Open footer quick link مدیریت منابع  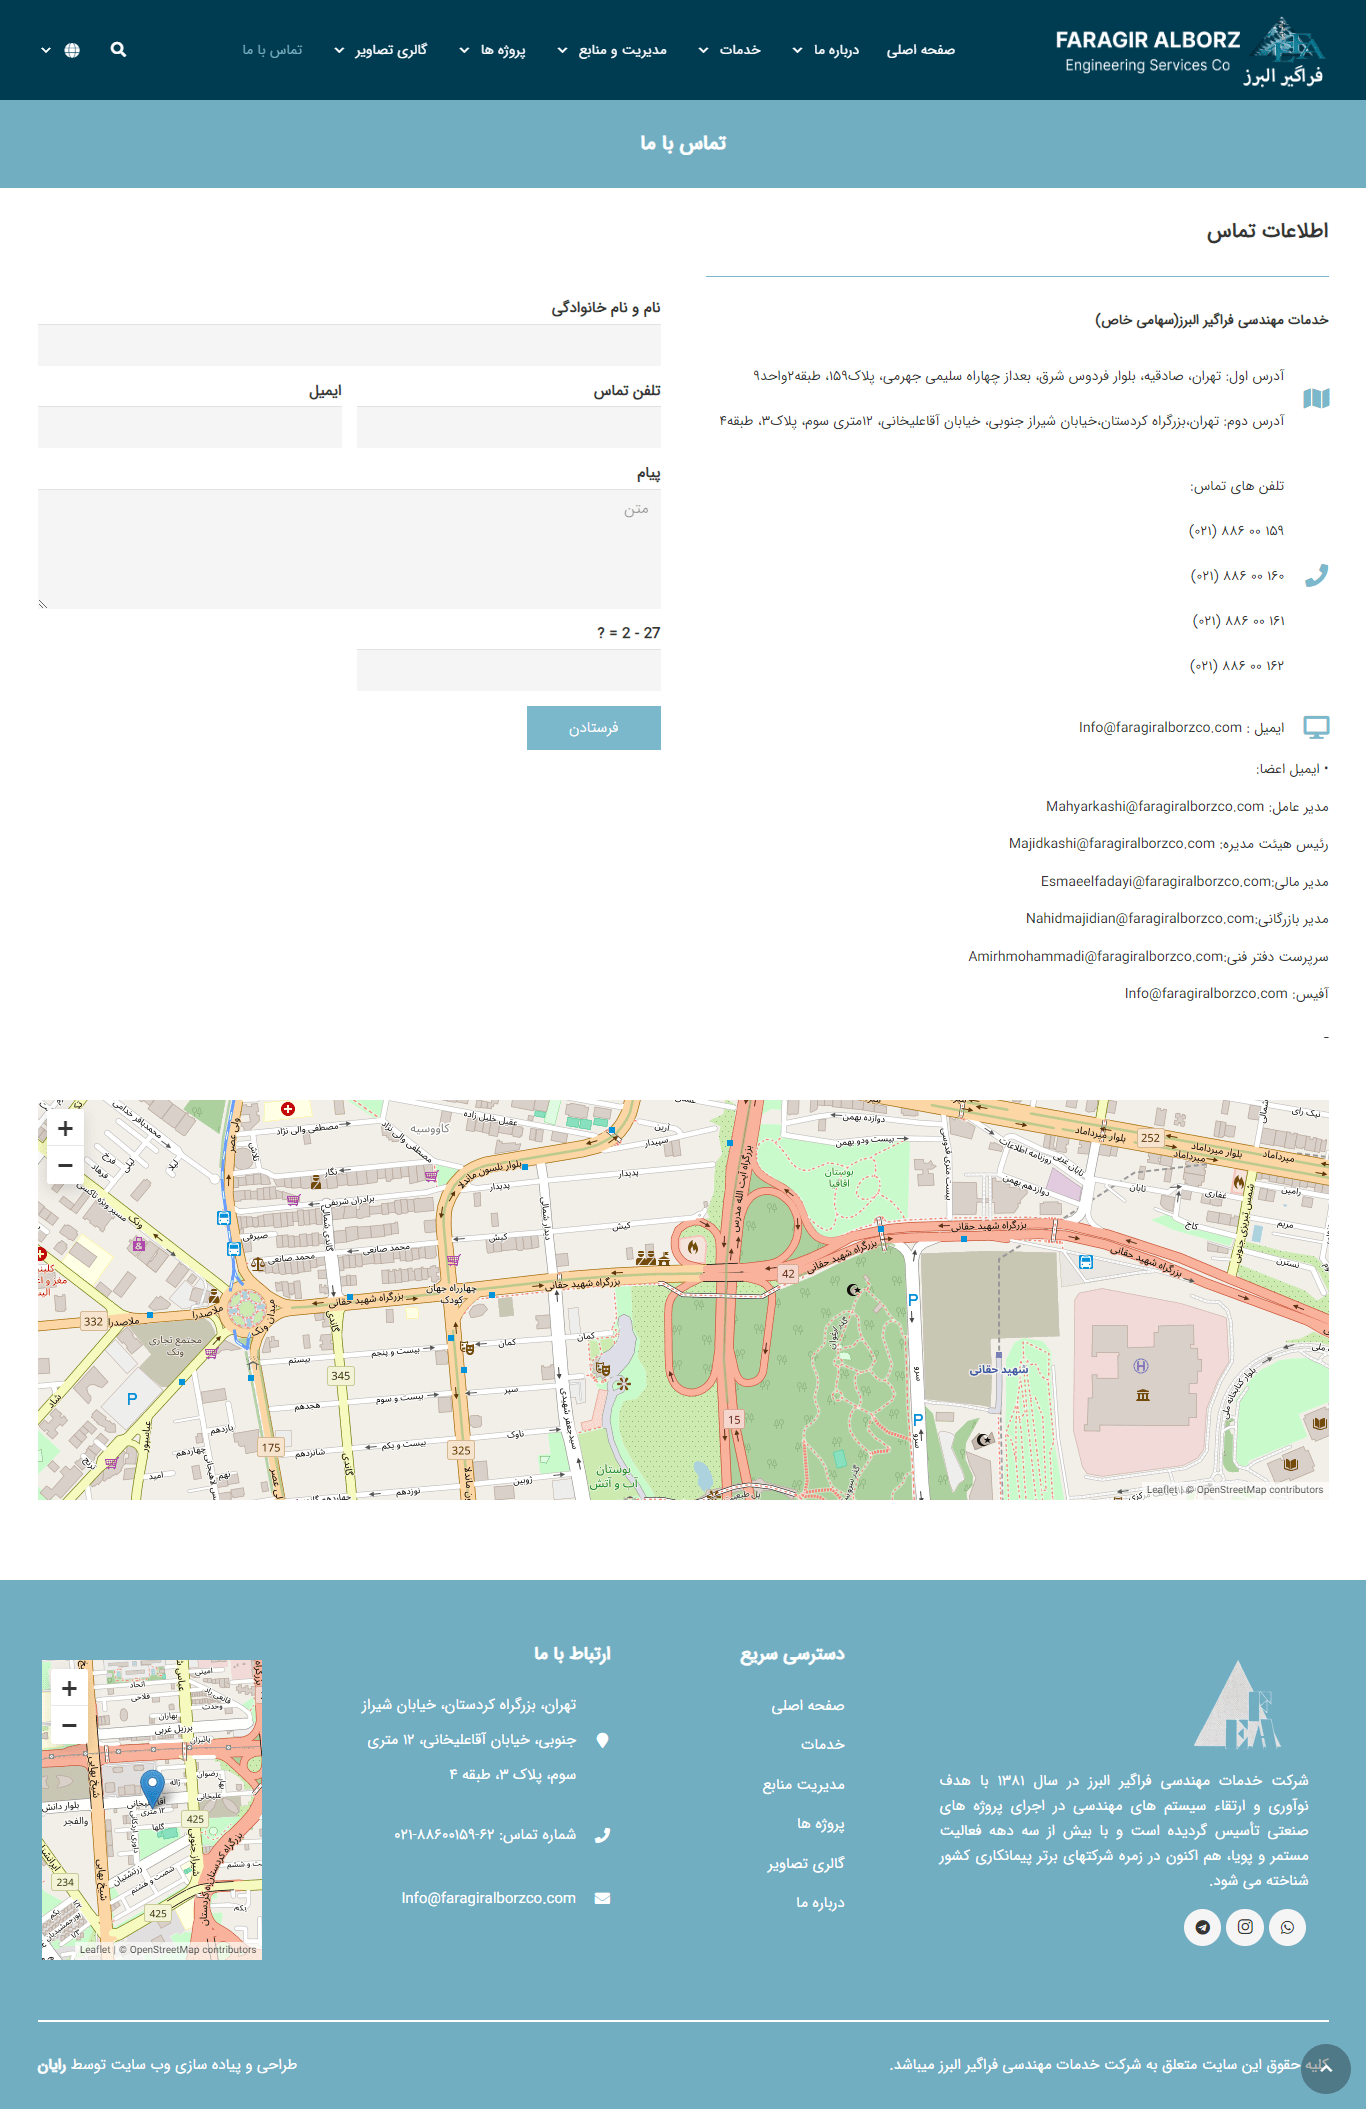click(804, 1785)
